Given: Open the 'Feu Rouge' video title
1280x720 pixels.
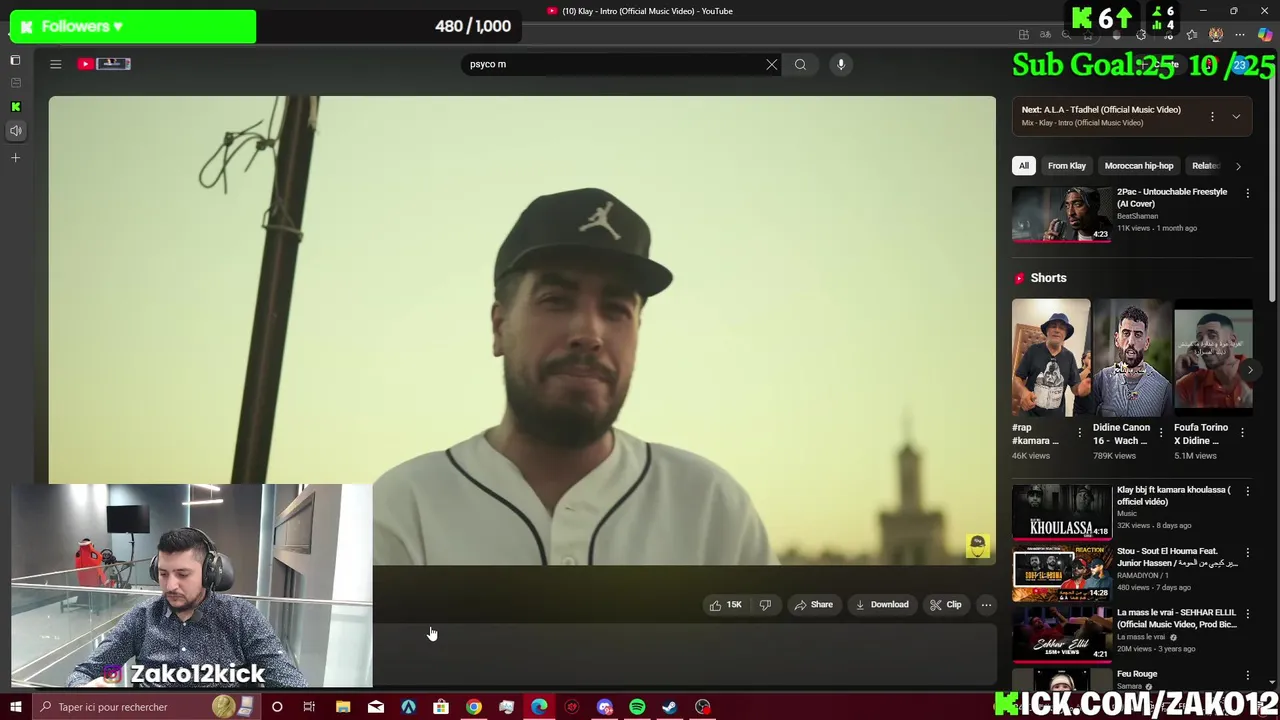Looking at the screenshot, I should [x=1137, y=674].
